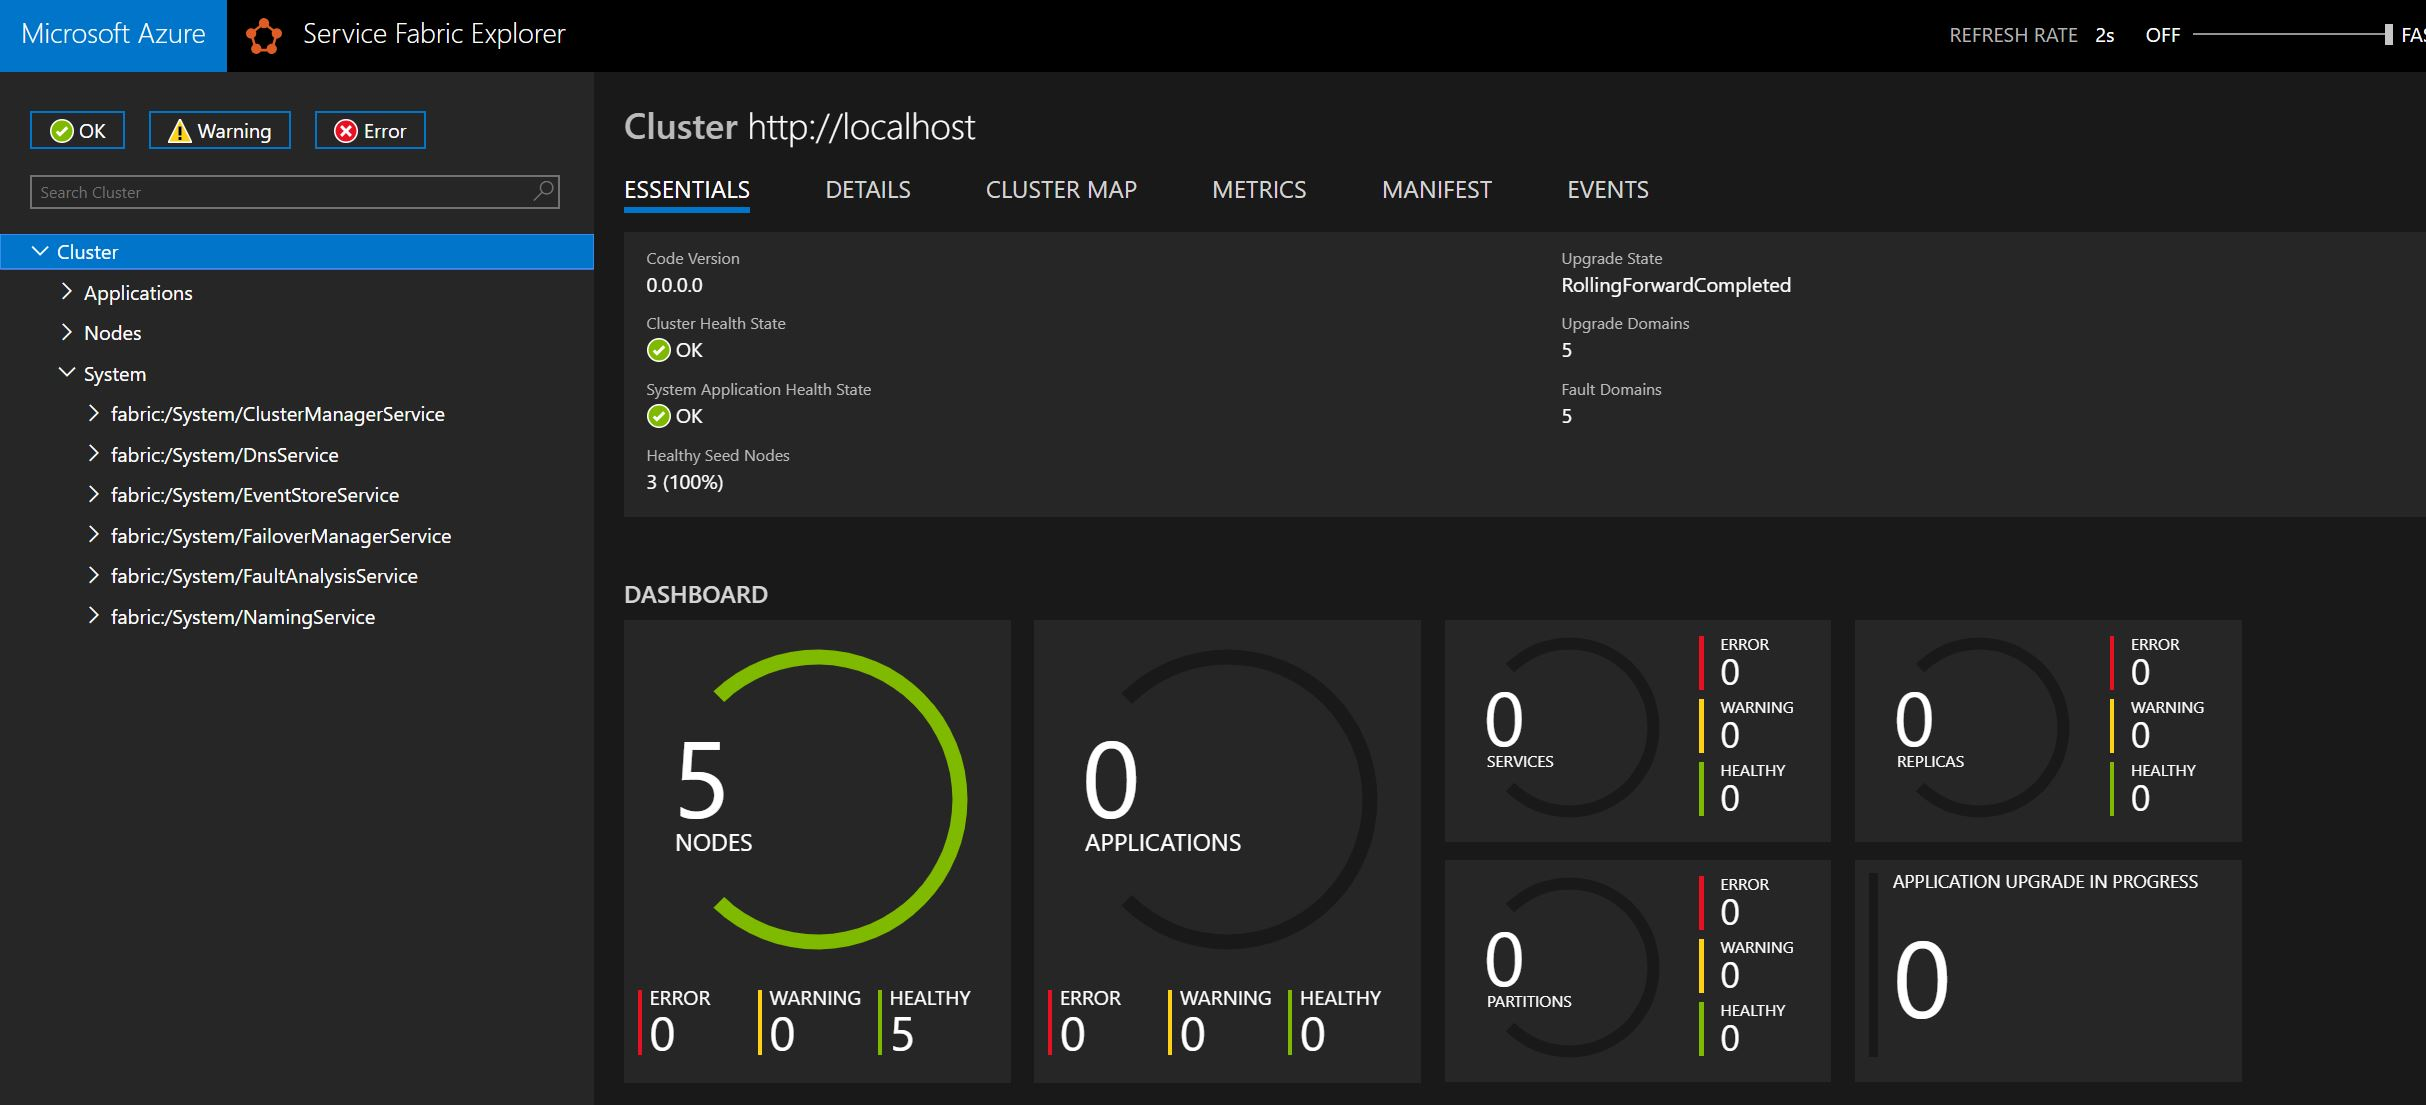Expand fabric:/System/EventStoreService chevron
Screen dimensions: 2426x1105
94,494
